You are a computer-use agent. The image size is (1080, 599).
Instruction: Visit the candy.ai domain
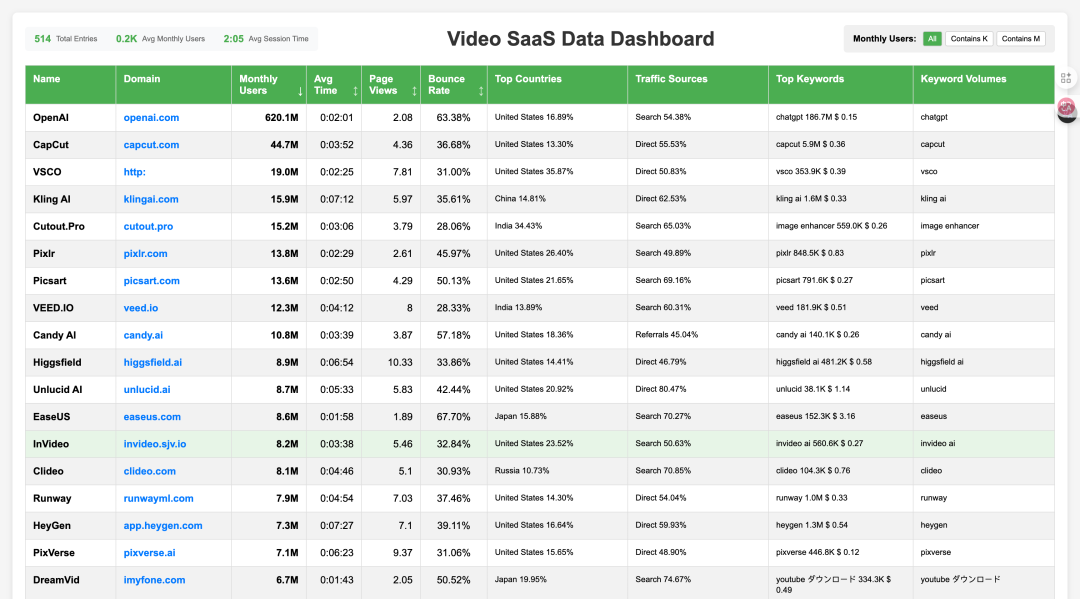(x=143, y=335)
